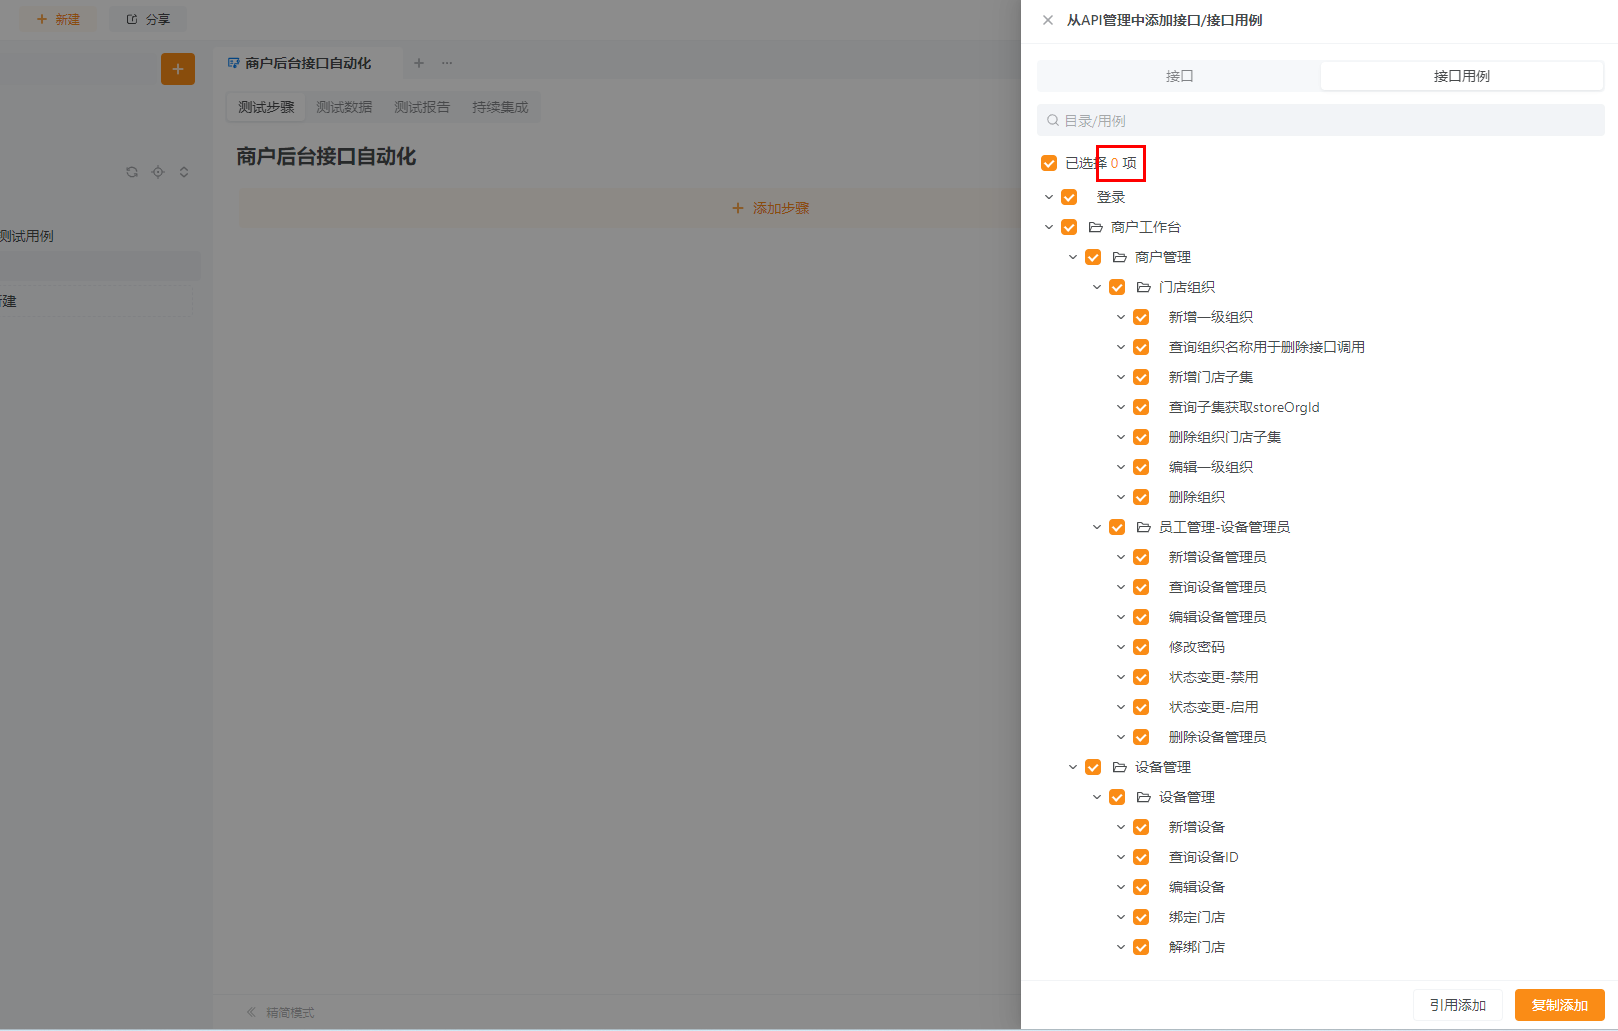Close the add-from-API-management panel
Screen dimensions: 1618x1031
(x=1048, y=20)
